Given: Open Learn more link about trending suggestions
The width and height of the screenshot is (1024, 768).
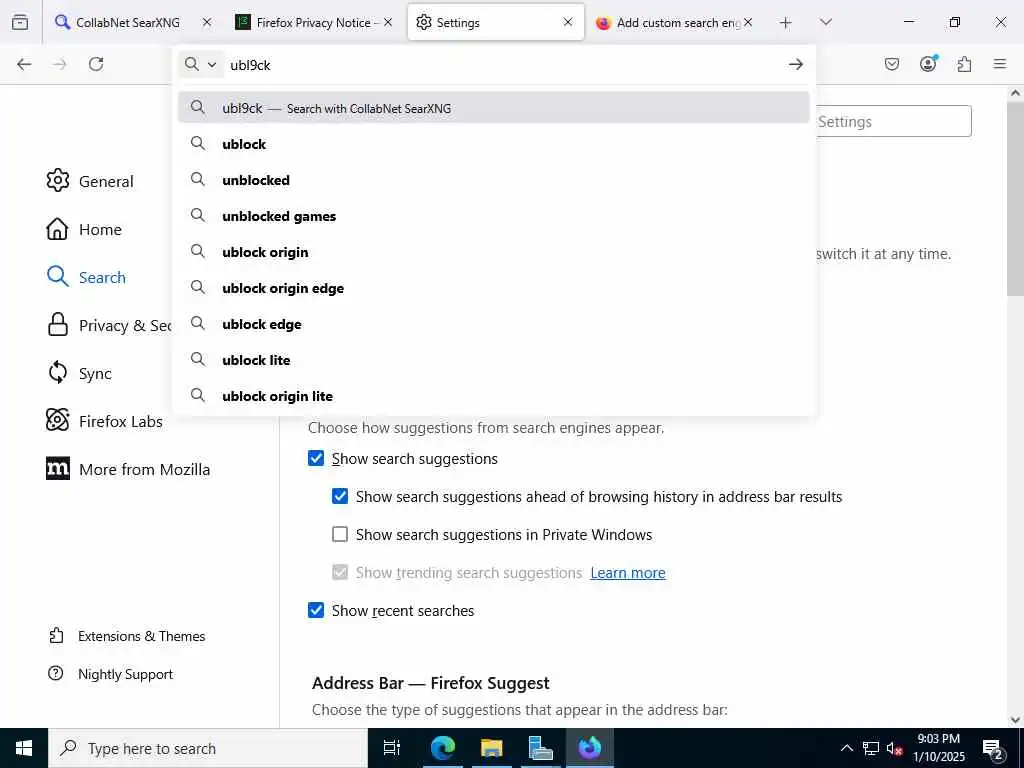Looking at the screenshot, I should tap(628, 572).
